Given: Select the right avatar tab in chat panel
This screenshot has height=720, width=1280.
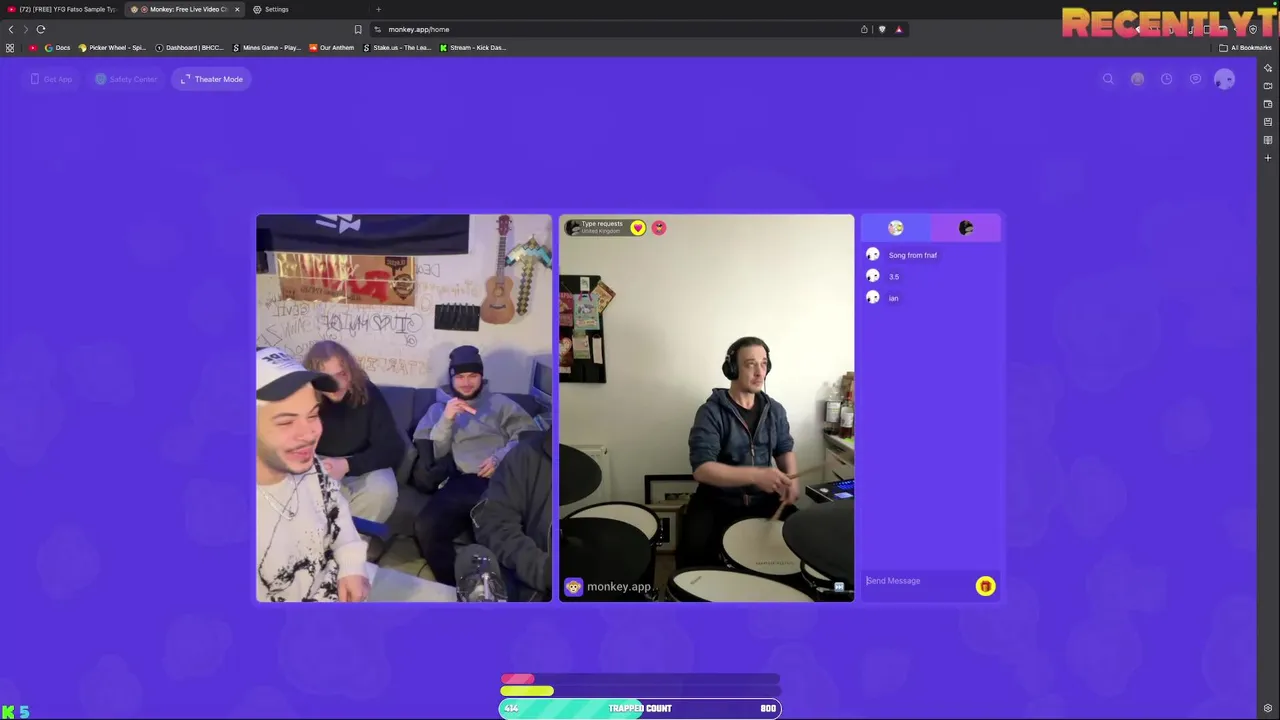Looking at the screenshot, I should (966, 228).
